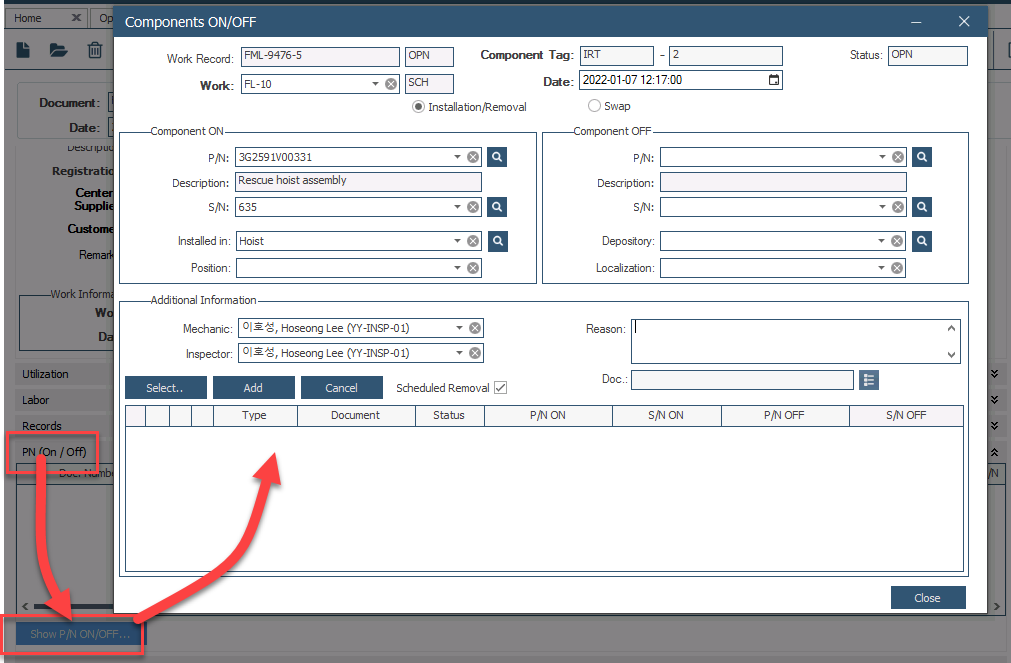The image size is (1011, 663).
Task: Click inside the Reason text box
Action: (788, 341)
